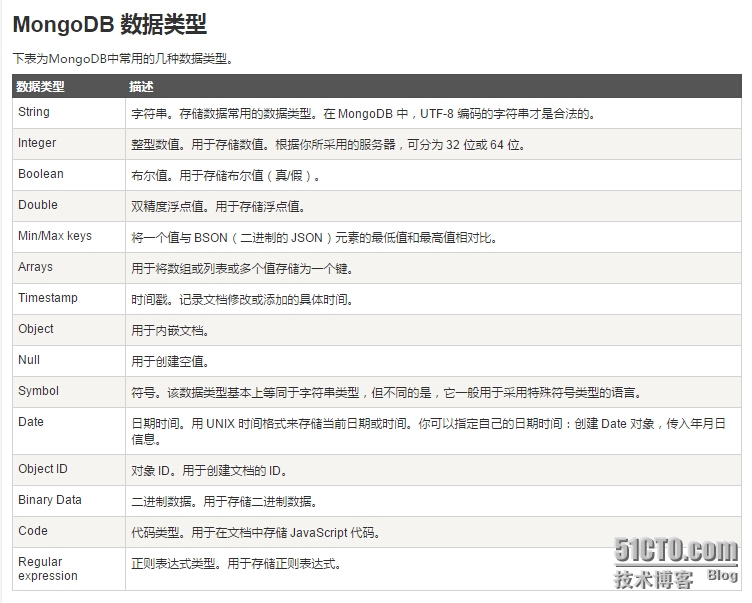The image size is (752, 603).
Task: Select the 'Regular expression' type cell
Action: click(x=69, y=569)
